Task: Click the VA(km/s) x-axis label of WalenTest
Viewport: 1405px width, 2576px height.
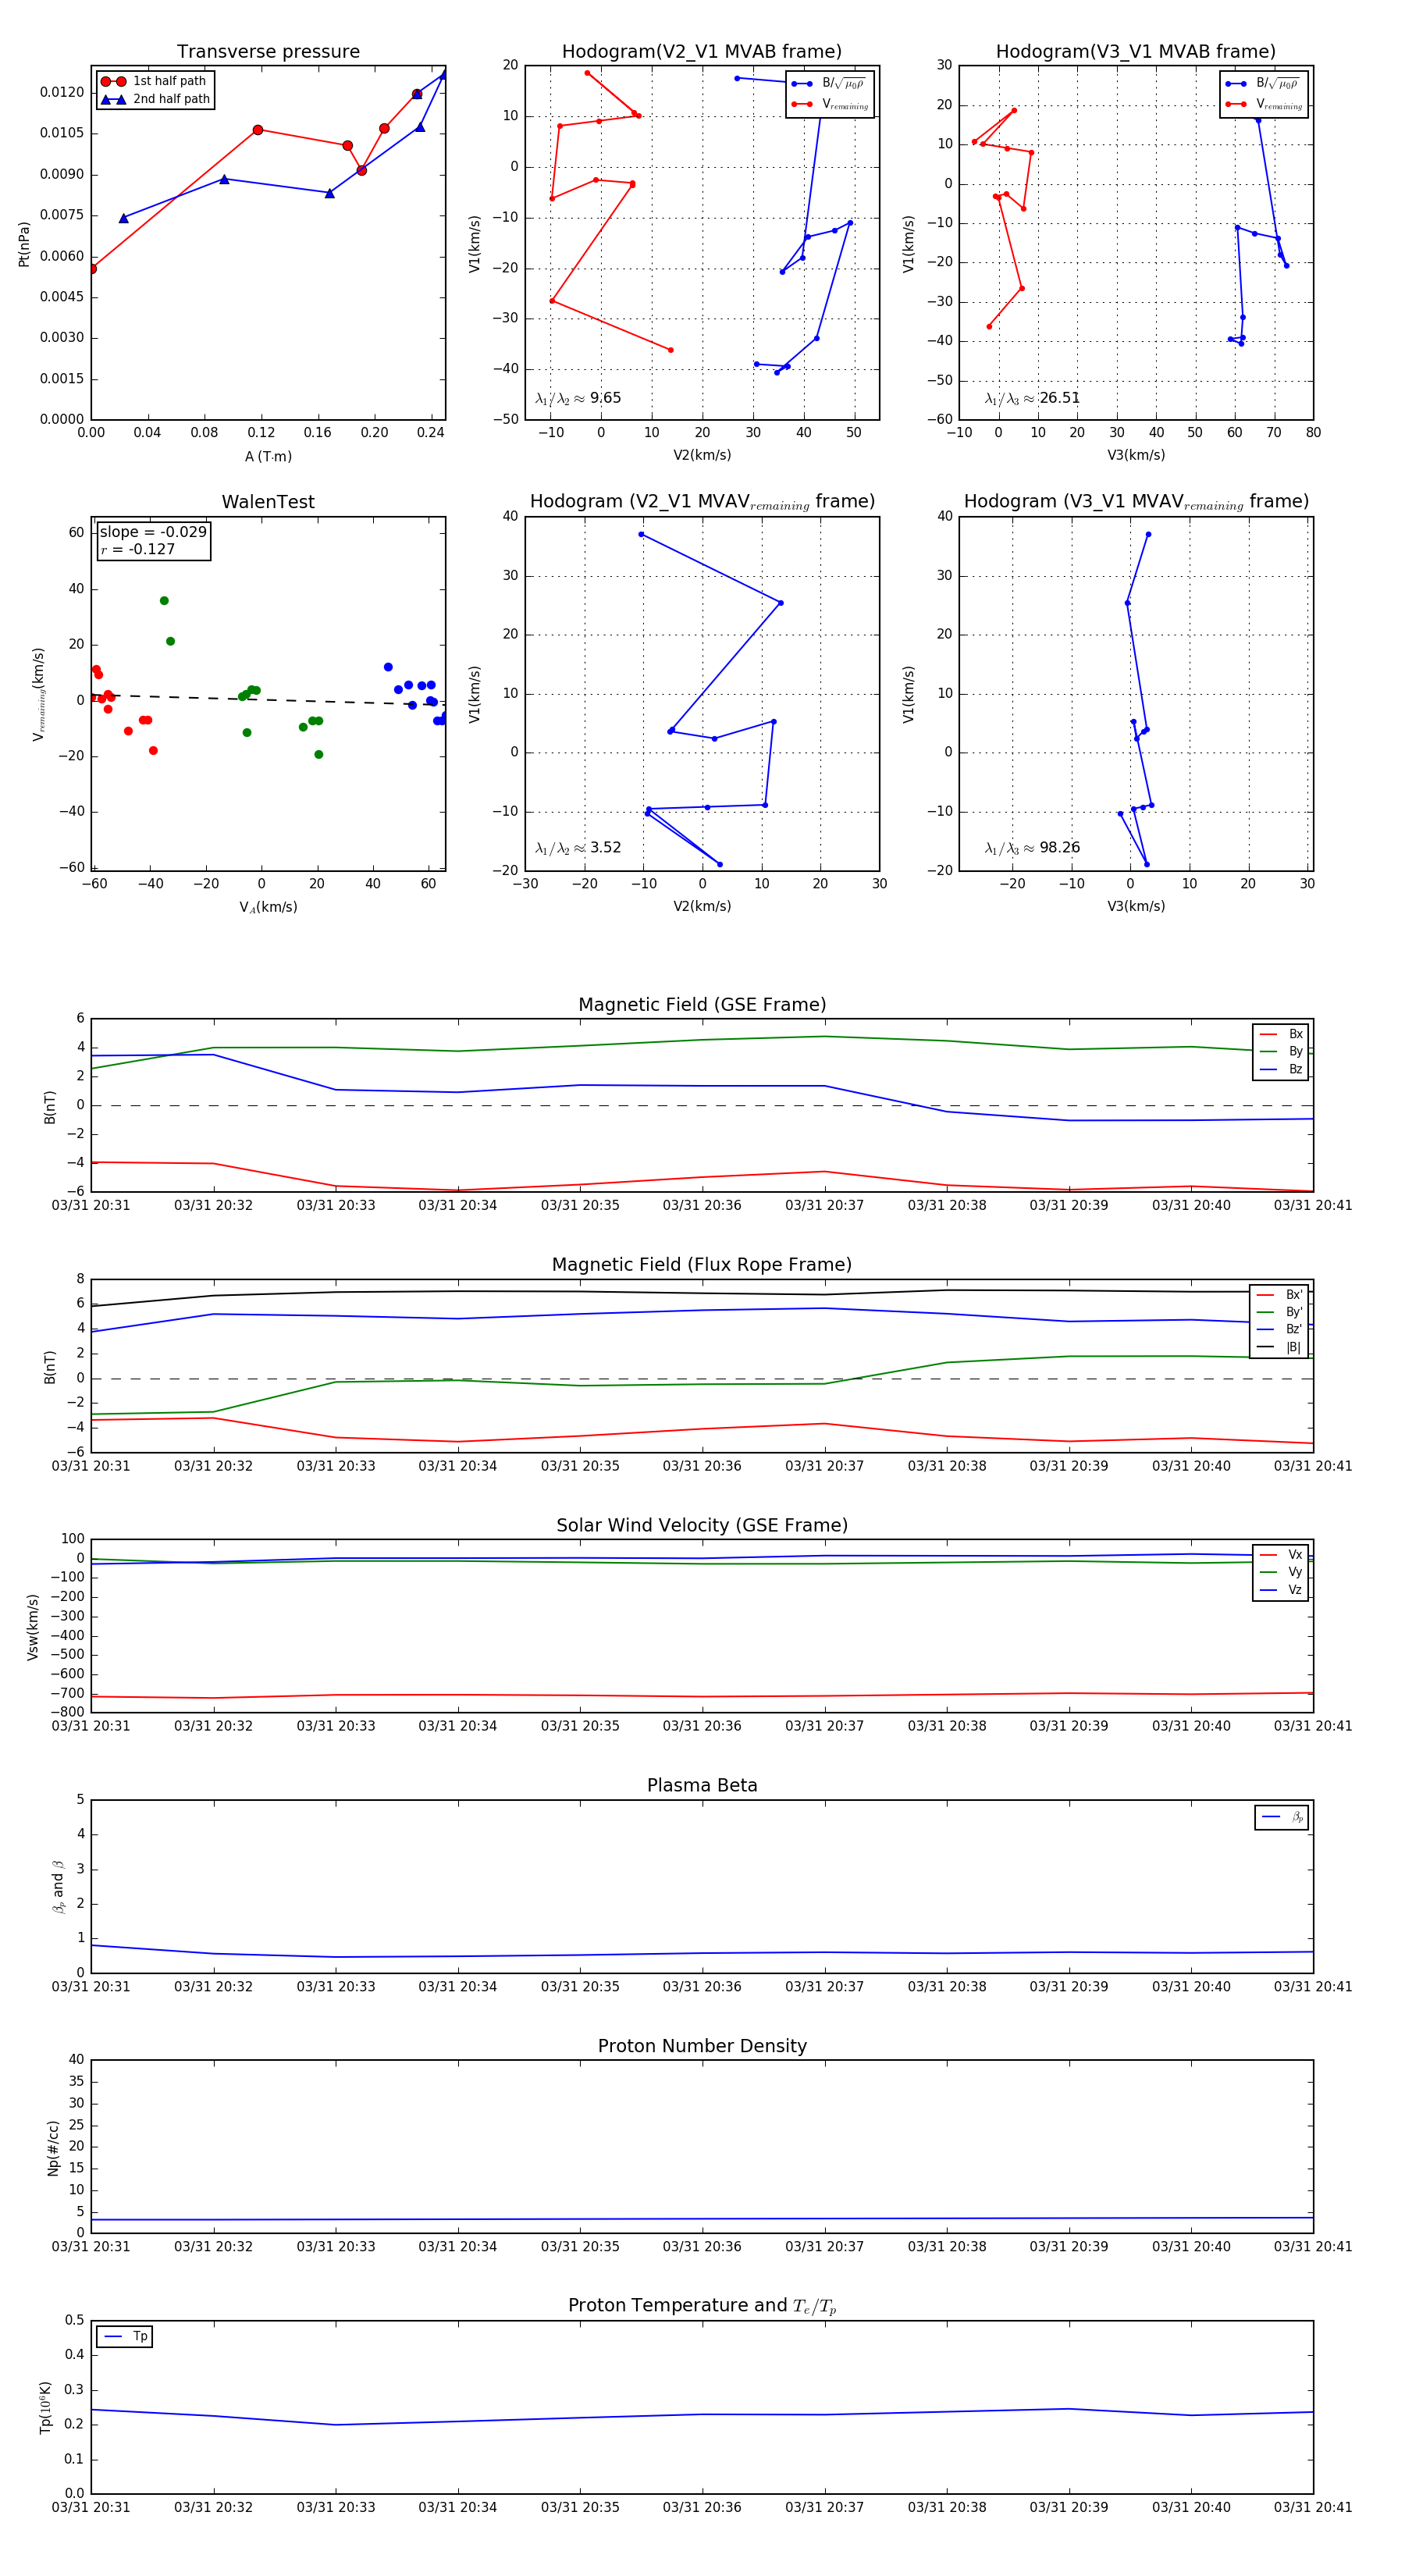Action: click(x=268, y=907)
